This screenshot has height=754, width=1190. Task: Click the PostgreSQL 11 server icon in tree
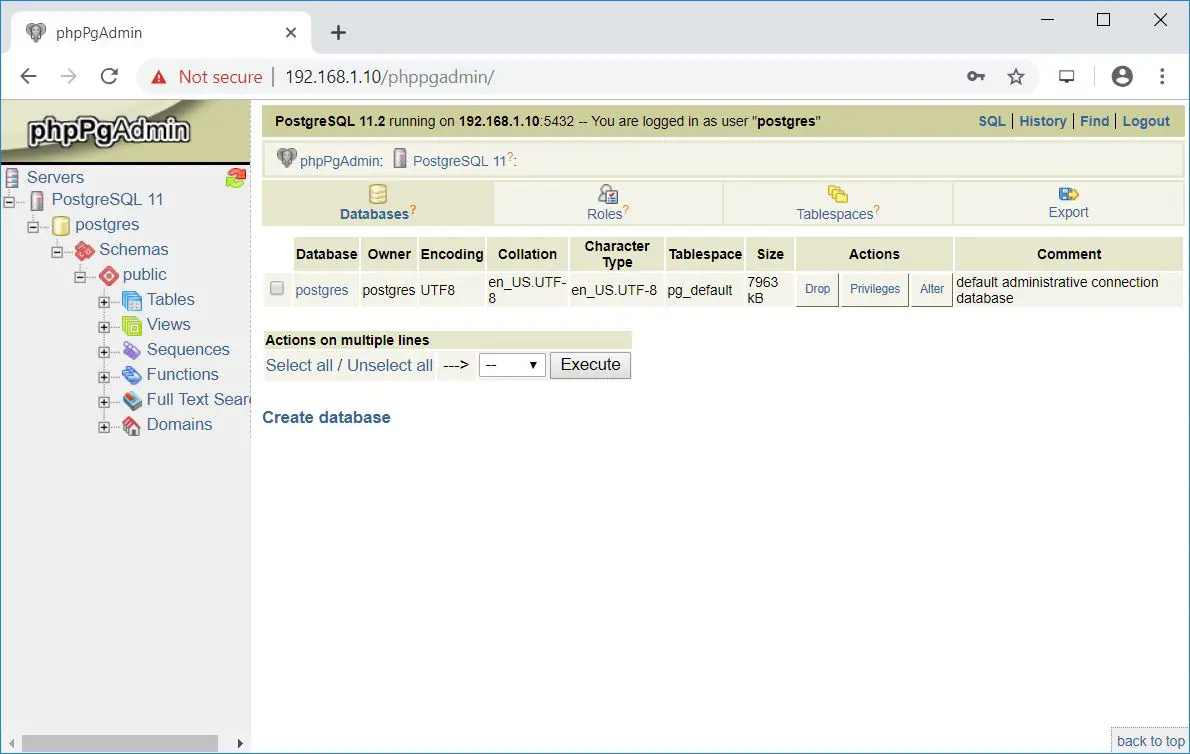(x=37, y=200)
